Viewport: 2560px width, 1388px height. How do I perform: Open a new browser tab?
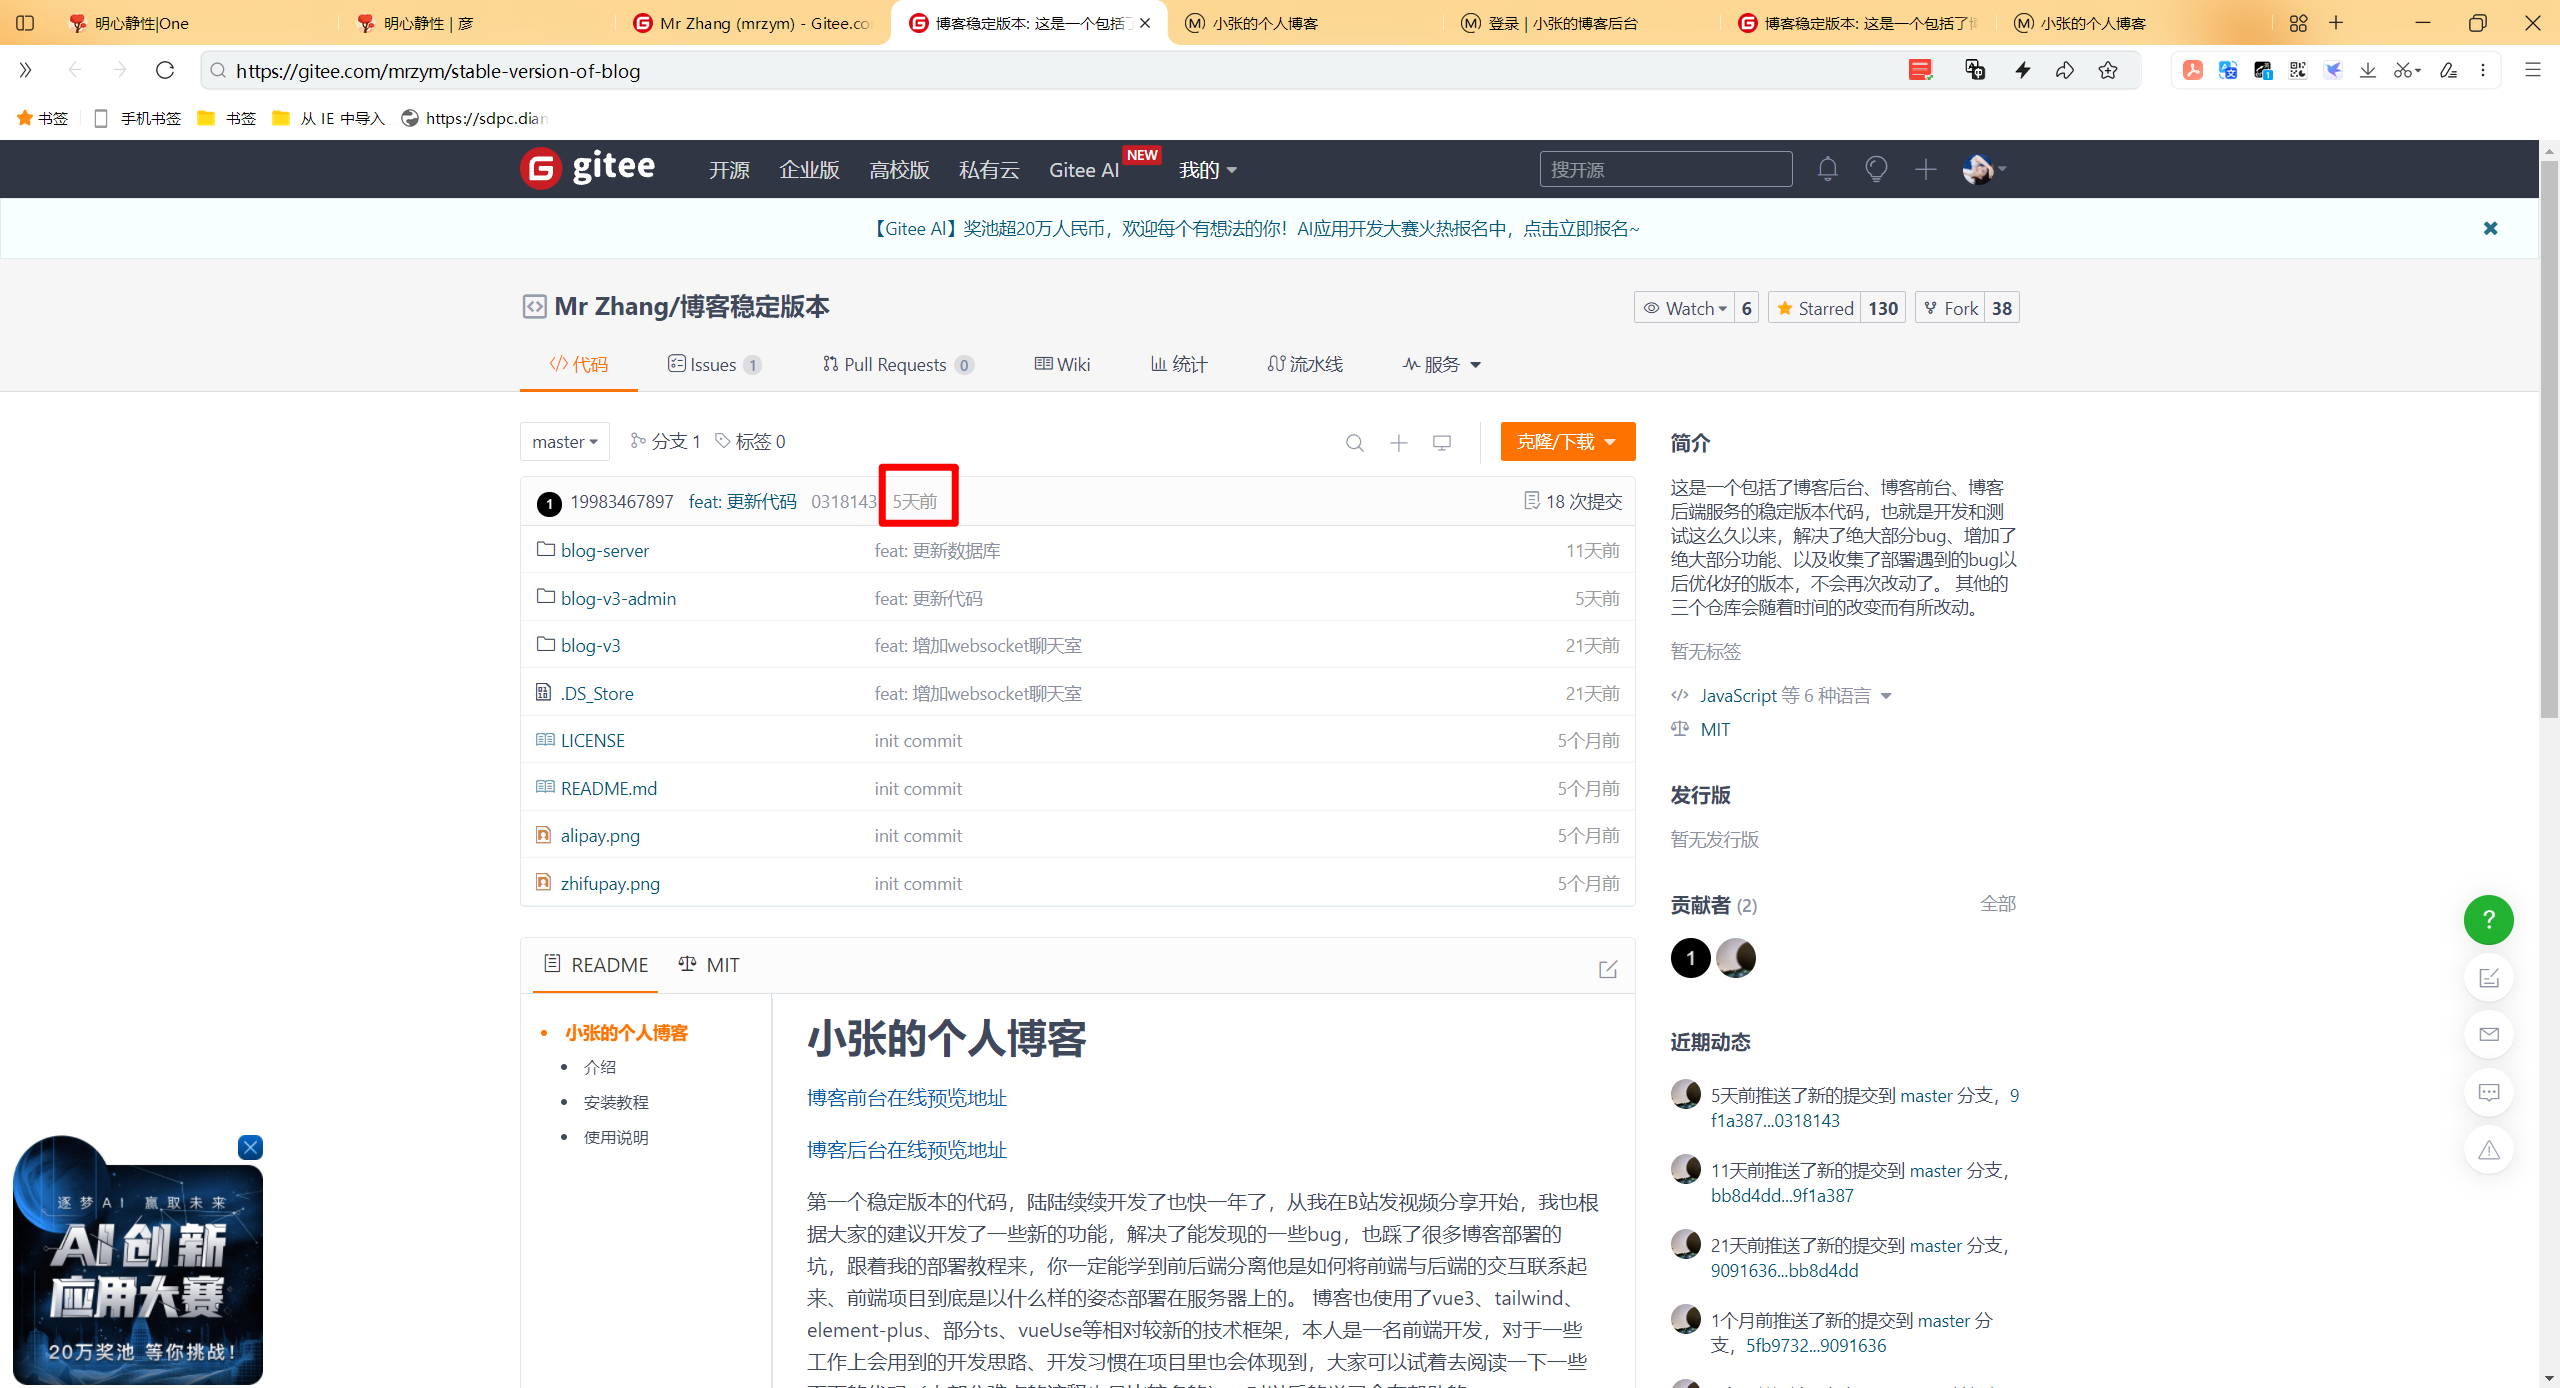click(2336, 22)
